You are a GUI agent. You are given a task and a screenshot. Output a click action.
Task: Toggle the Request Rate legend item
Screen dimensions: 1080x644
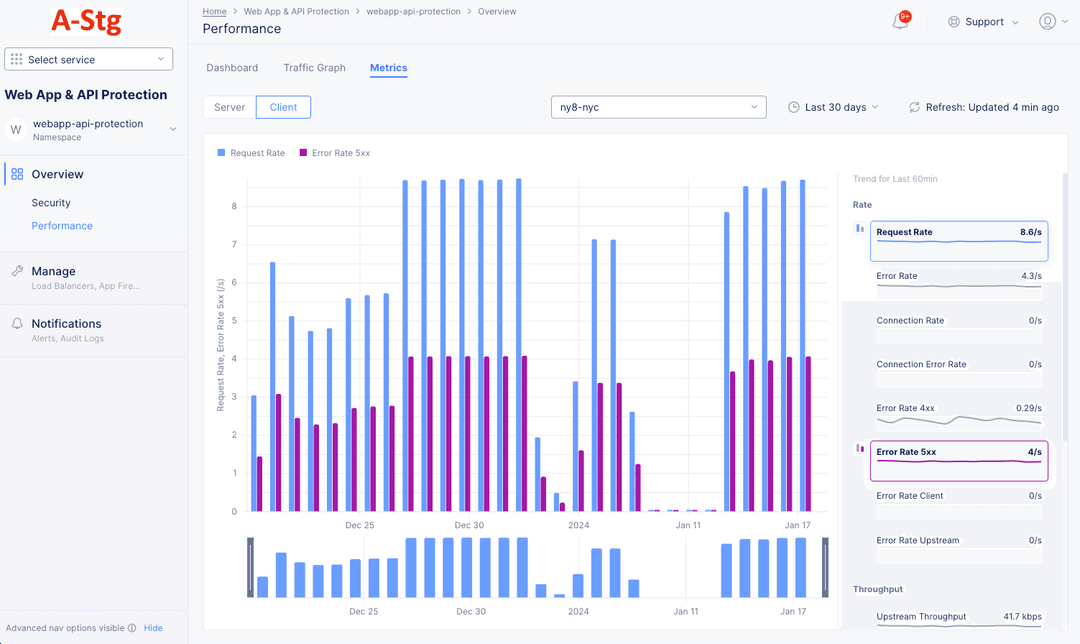tap(251, 153)
